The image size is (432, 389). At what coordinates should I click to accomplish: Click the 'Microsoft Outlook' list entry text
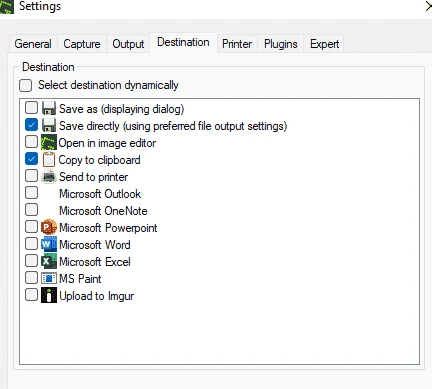click(x=100, y=194)
